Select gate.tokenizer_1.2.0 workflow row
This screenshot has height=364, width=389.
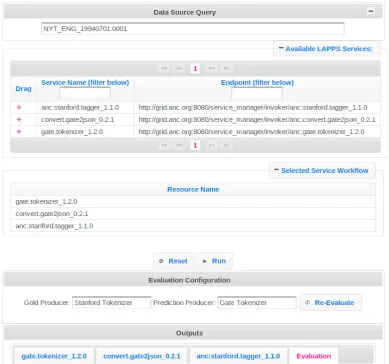[x=193, y=201]
